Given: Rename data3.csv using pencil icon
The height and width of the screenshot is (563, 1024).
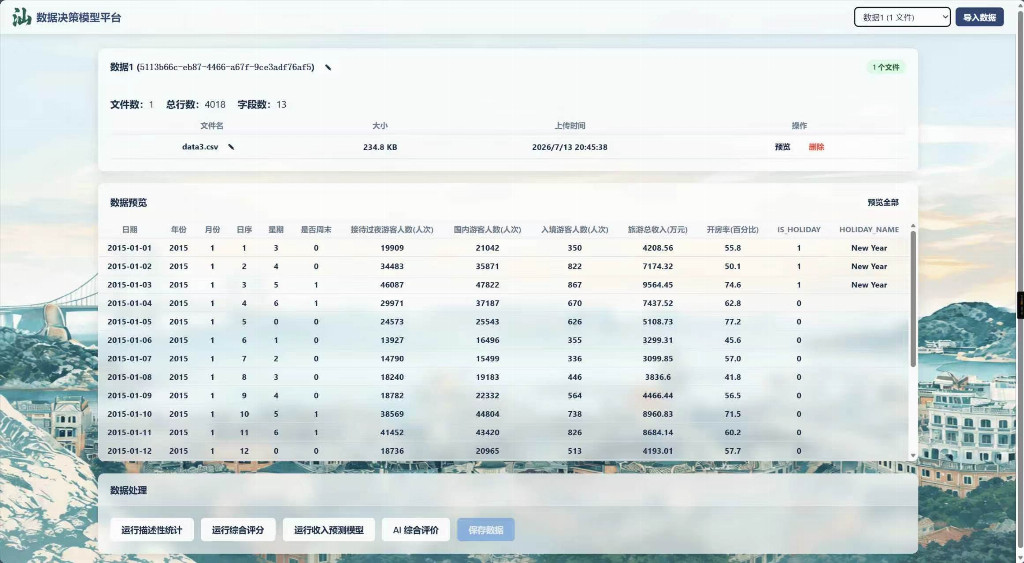Looking at the screenshot, I should tap(231, 147).
